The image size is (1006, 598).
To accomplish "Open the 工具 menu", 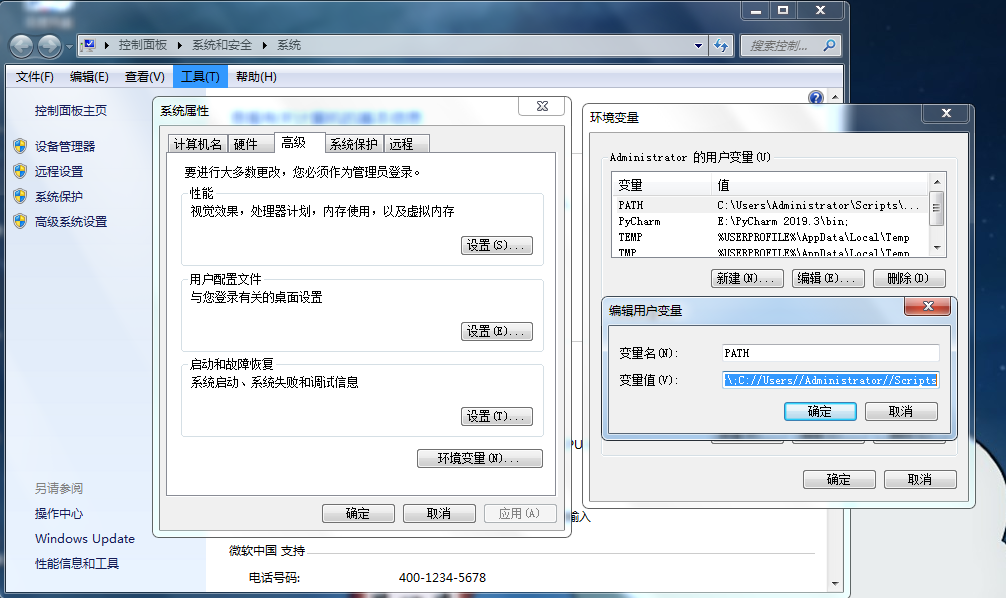I will click(x=198, y=76).
